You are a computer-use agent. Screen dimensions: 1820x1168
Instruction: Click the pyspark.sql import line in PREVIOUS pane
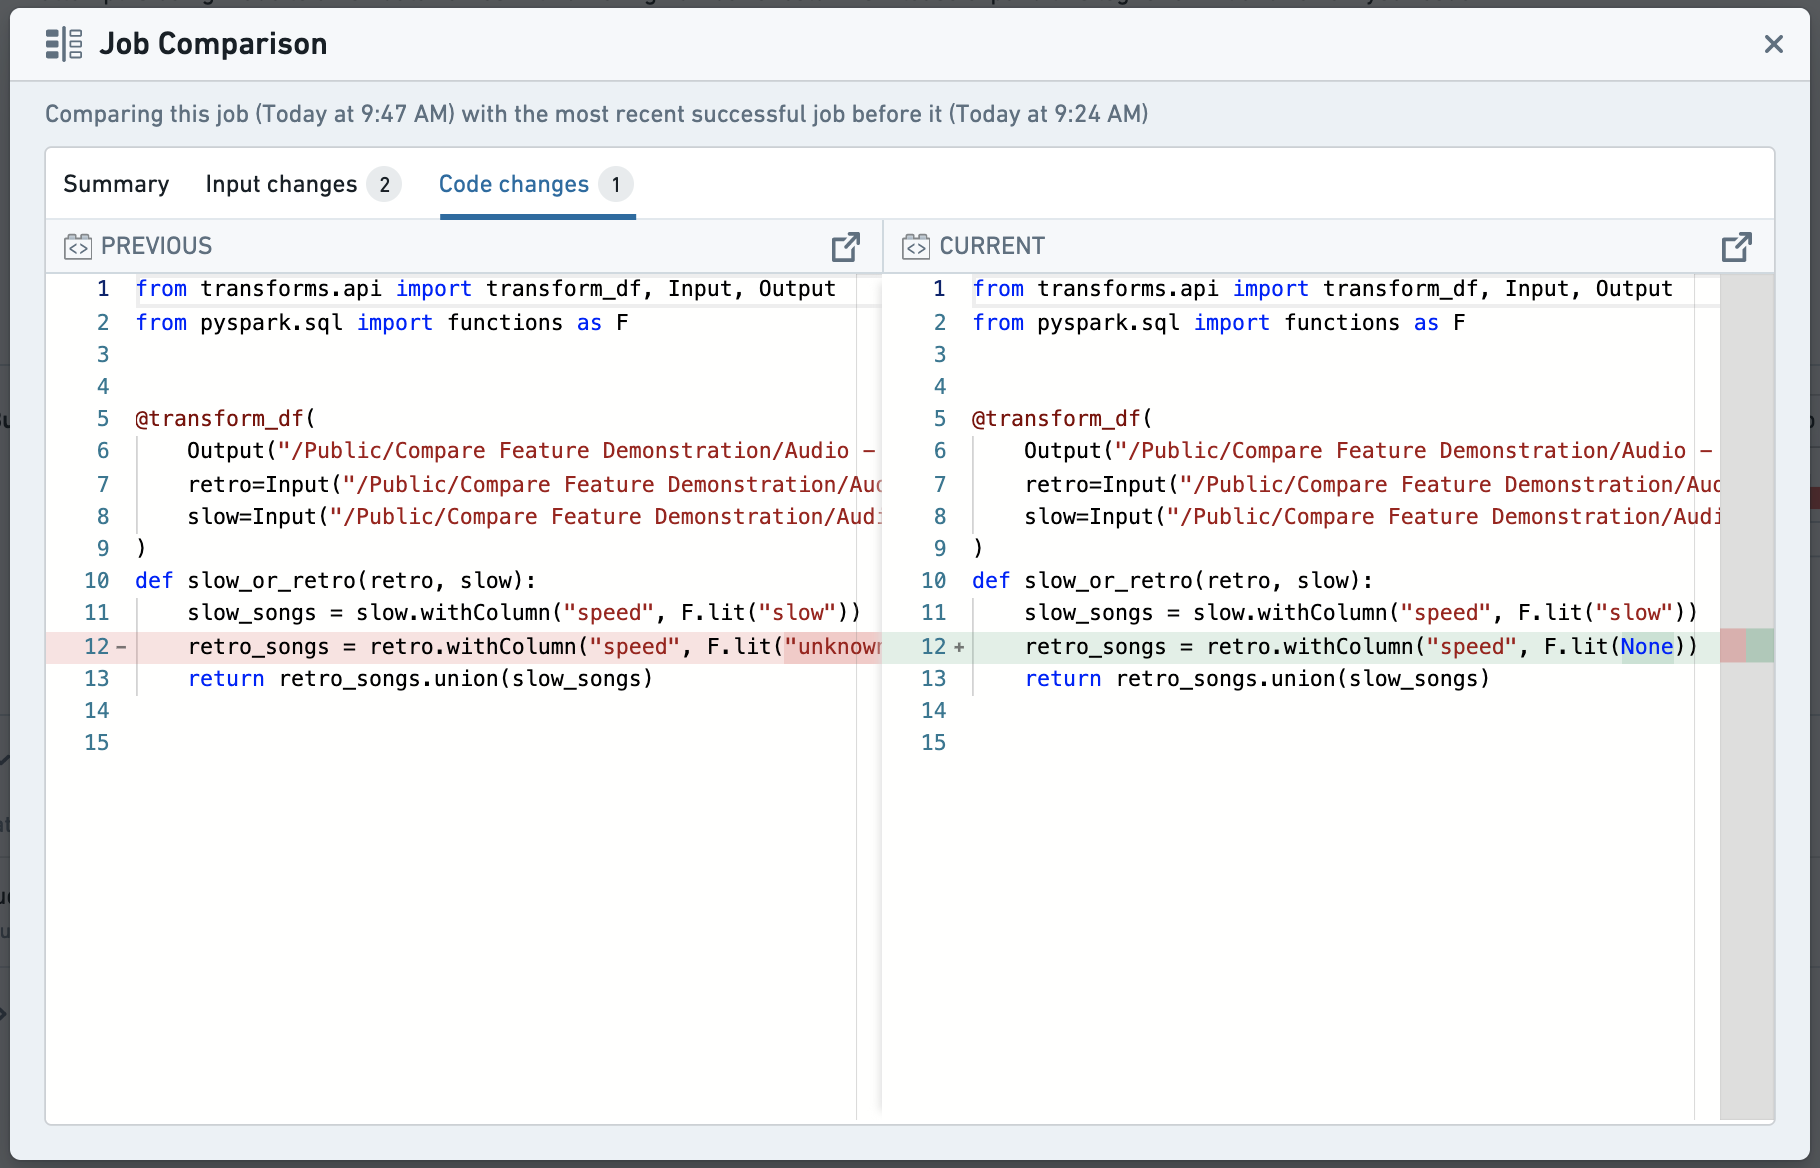click(382, 322)
